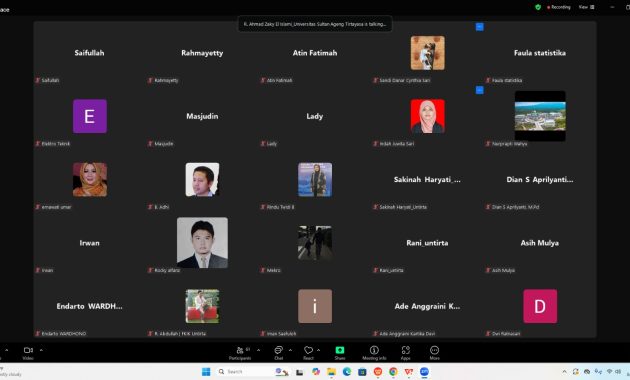Click the campus aerial photo thumbnail
The image size is (630, 380).
tap(540, 116)
